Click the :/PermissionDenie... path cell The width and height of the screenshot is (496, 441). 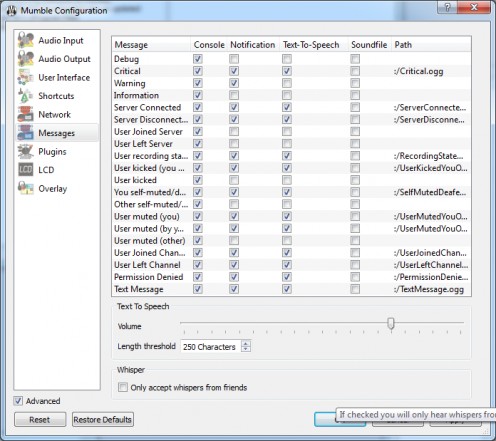click(431, 277)
